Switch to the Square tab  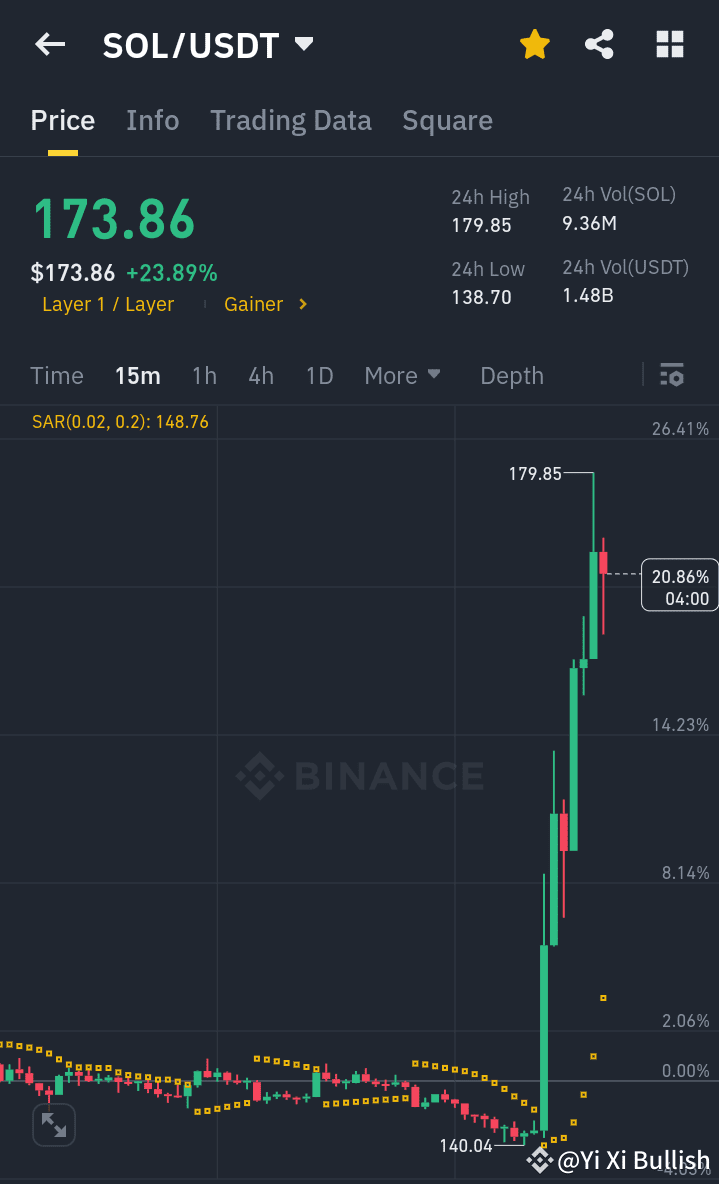[447, 120]
